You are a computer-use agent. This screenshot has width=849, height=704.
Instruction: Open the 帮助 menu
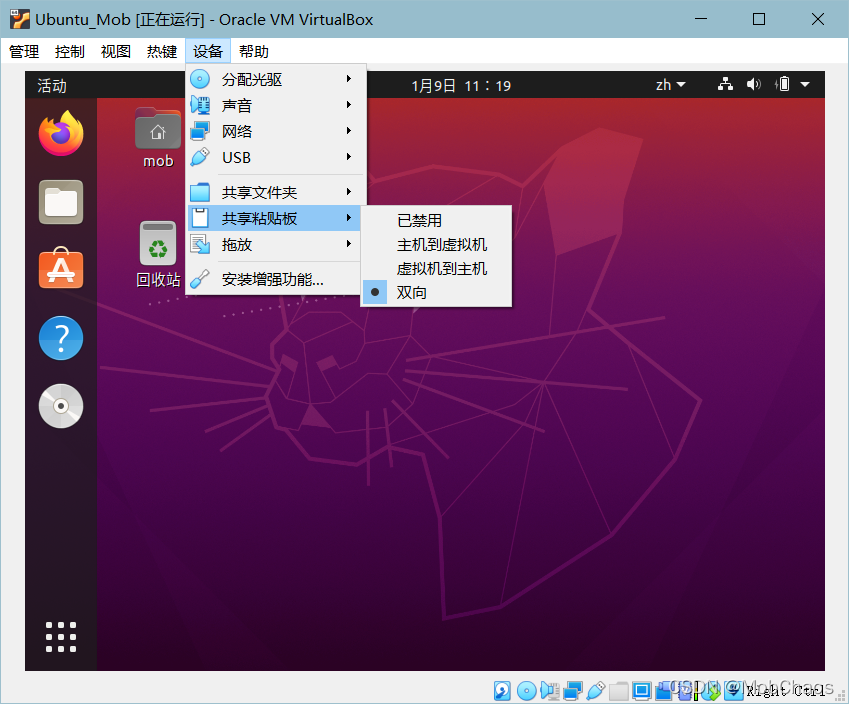tap(254, 51)
